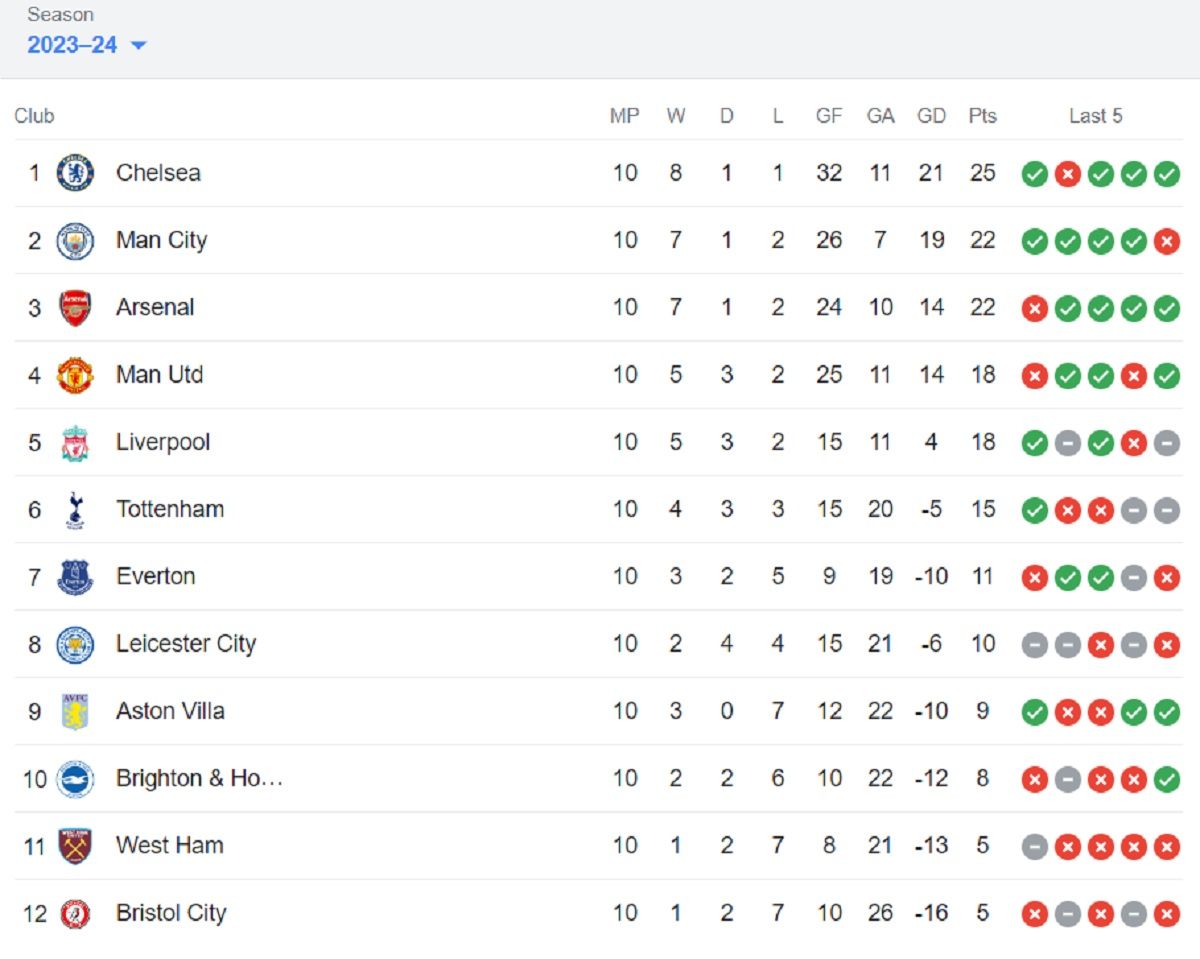Image resolution: width=1200 pixels, height=959 pixels.
Task: Click the Aston Villa badge
Action: [x=74, y=711]
